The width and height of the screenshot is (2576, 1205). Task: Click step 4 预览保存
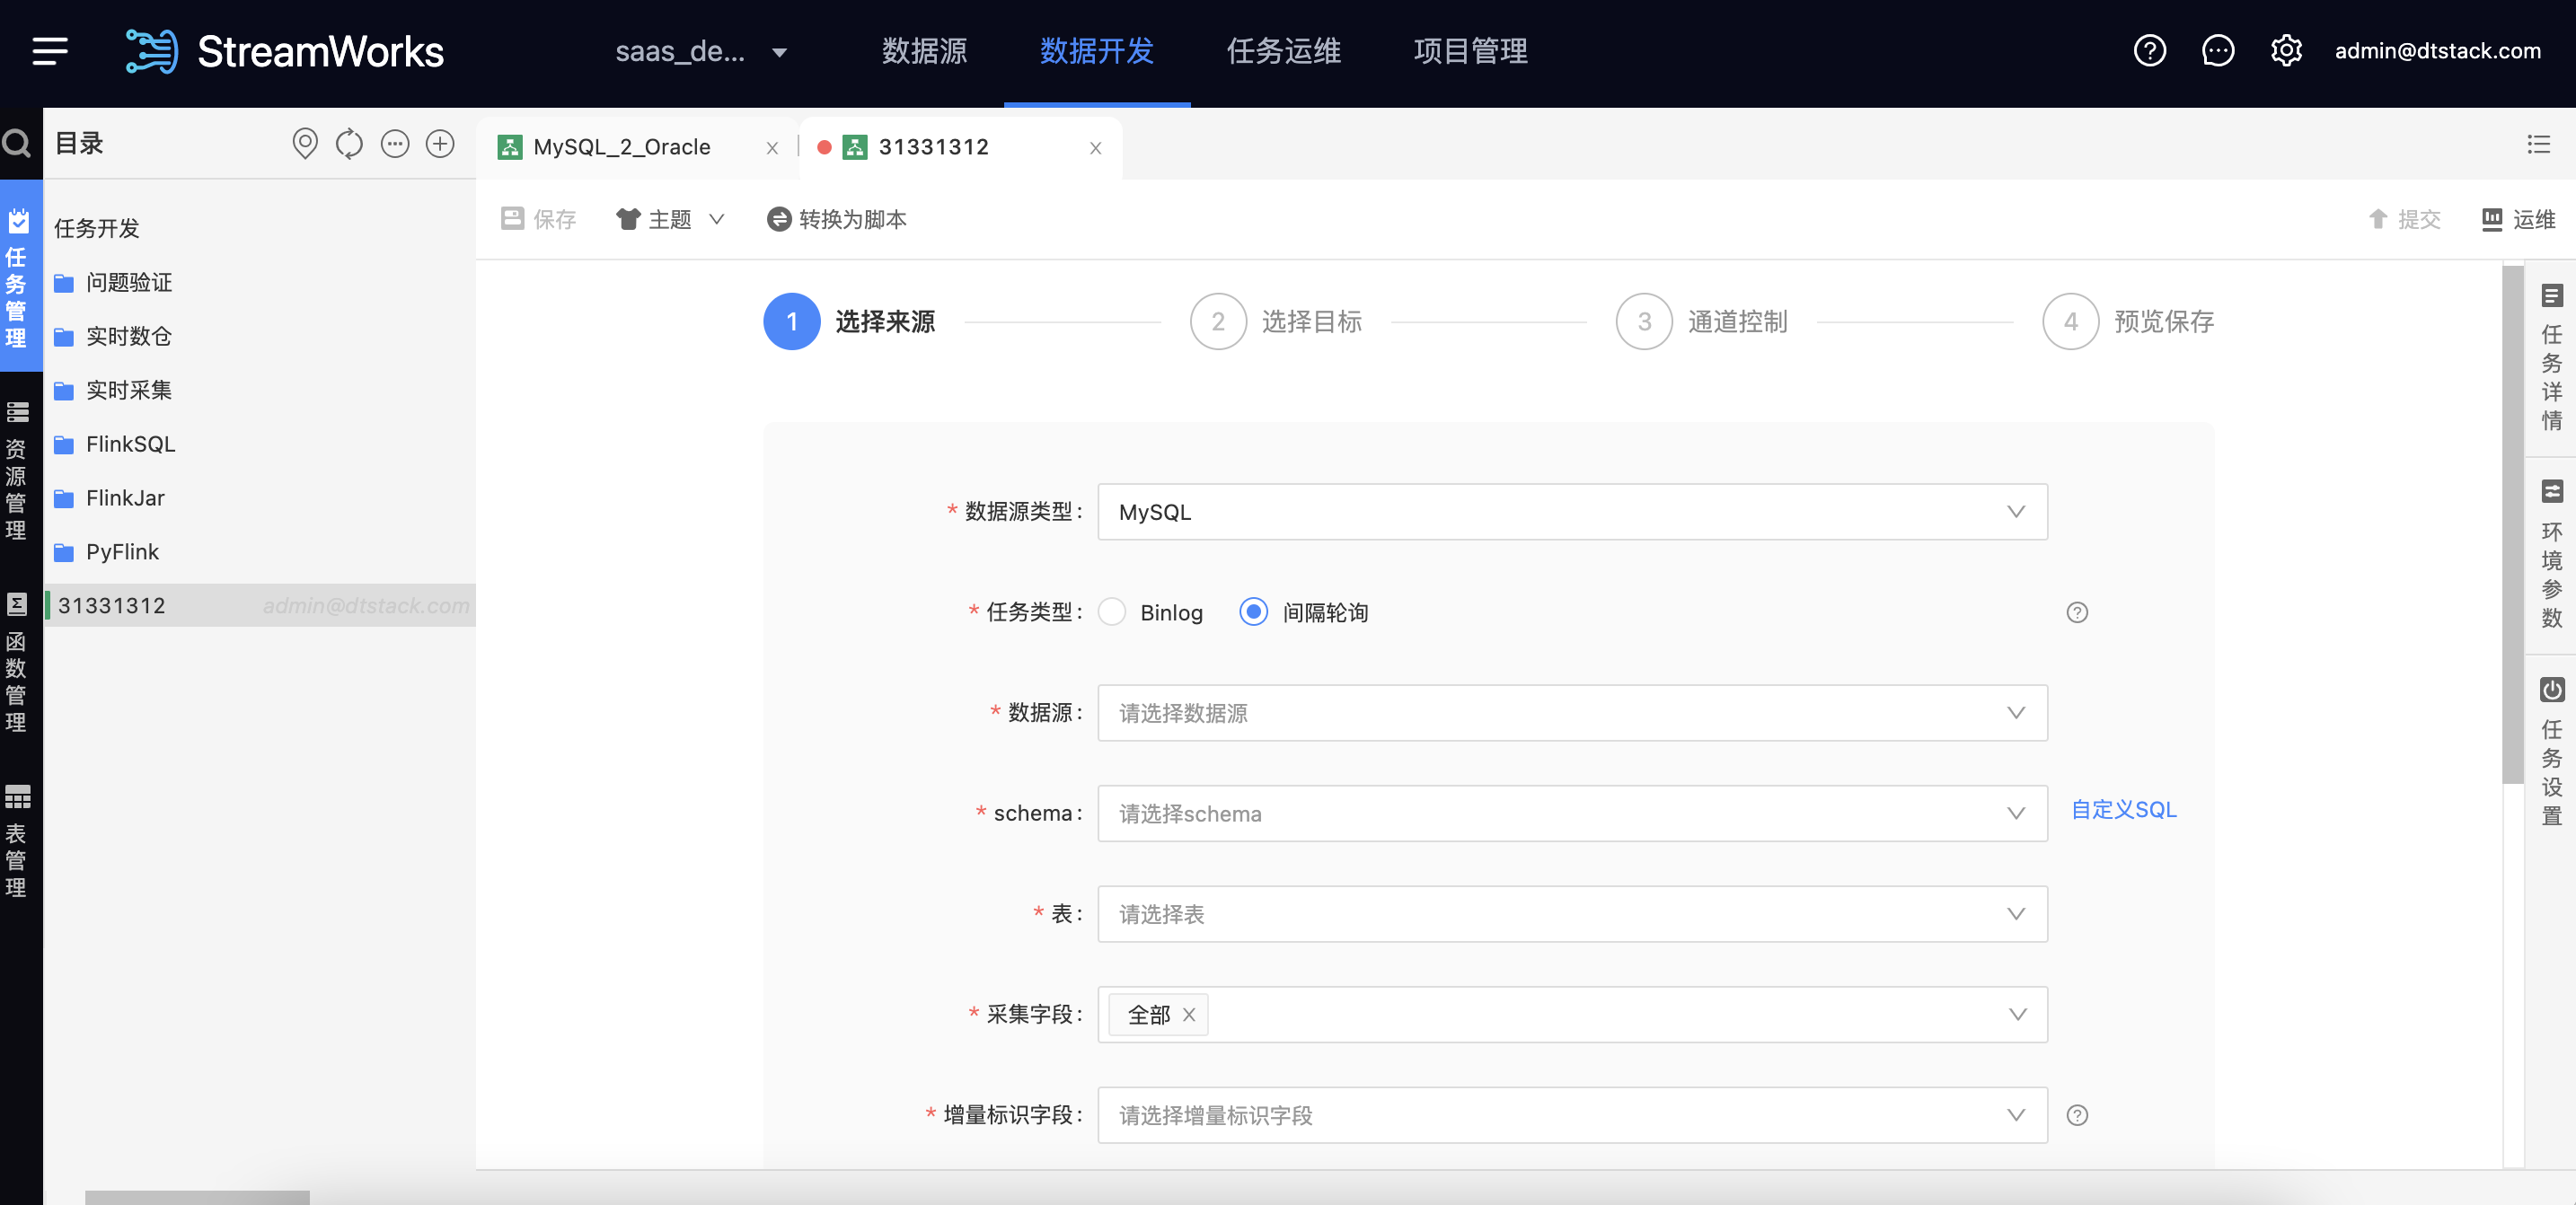click(x=2129, y=322)
